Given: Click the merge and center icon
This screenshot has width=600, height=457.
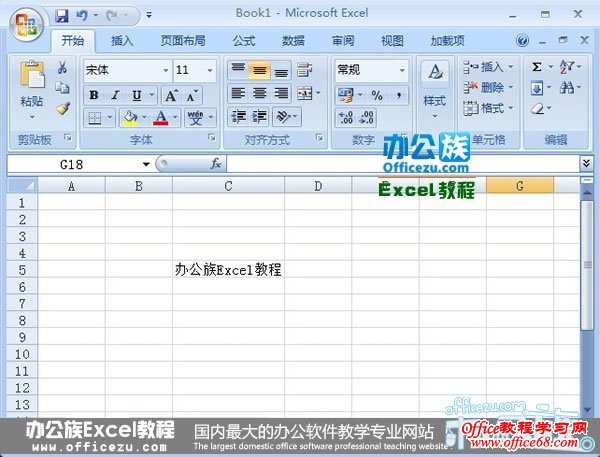Looking at the screenshot, I should [305, 93].
